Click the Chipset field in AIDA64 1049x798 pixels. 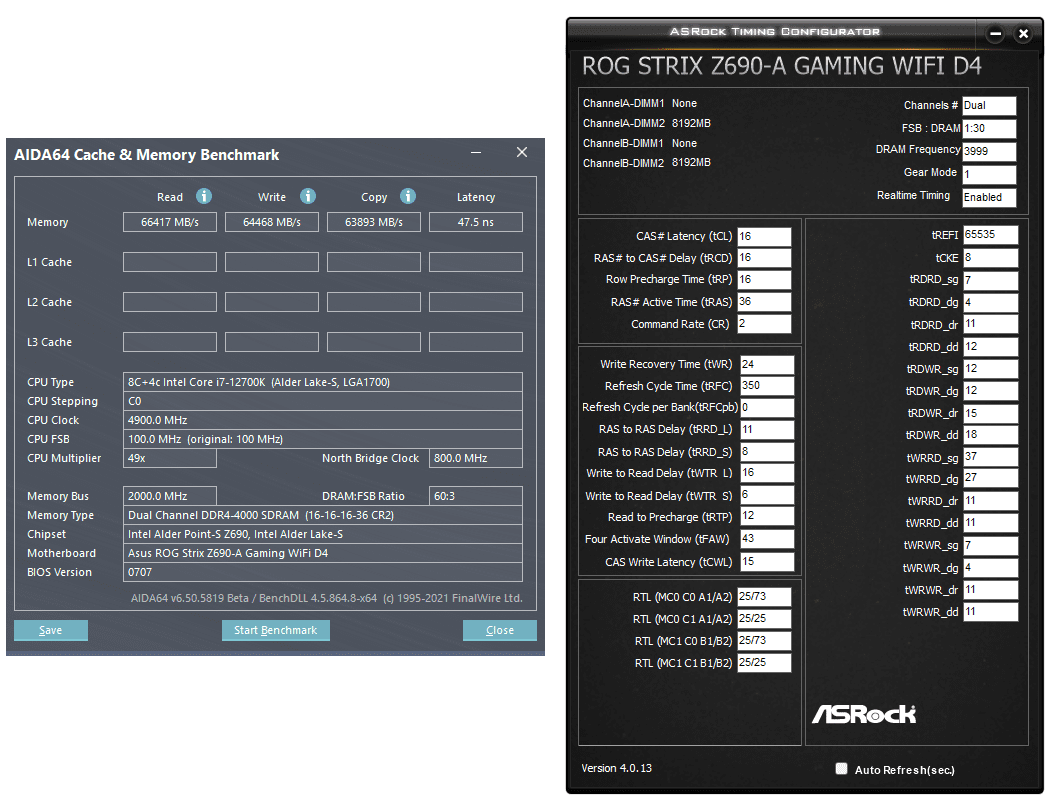[322, 534]
